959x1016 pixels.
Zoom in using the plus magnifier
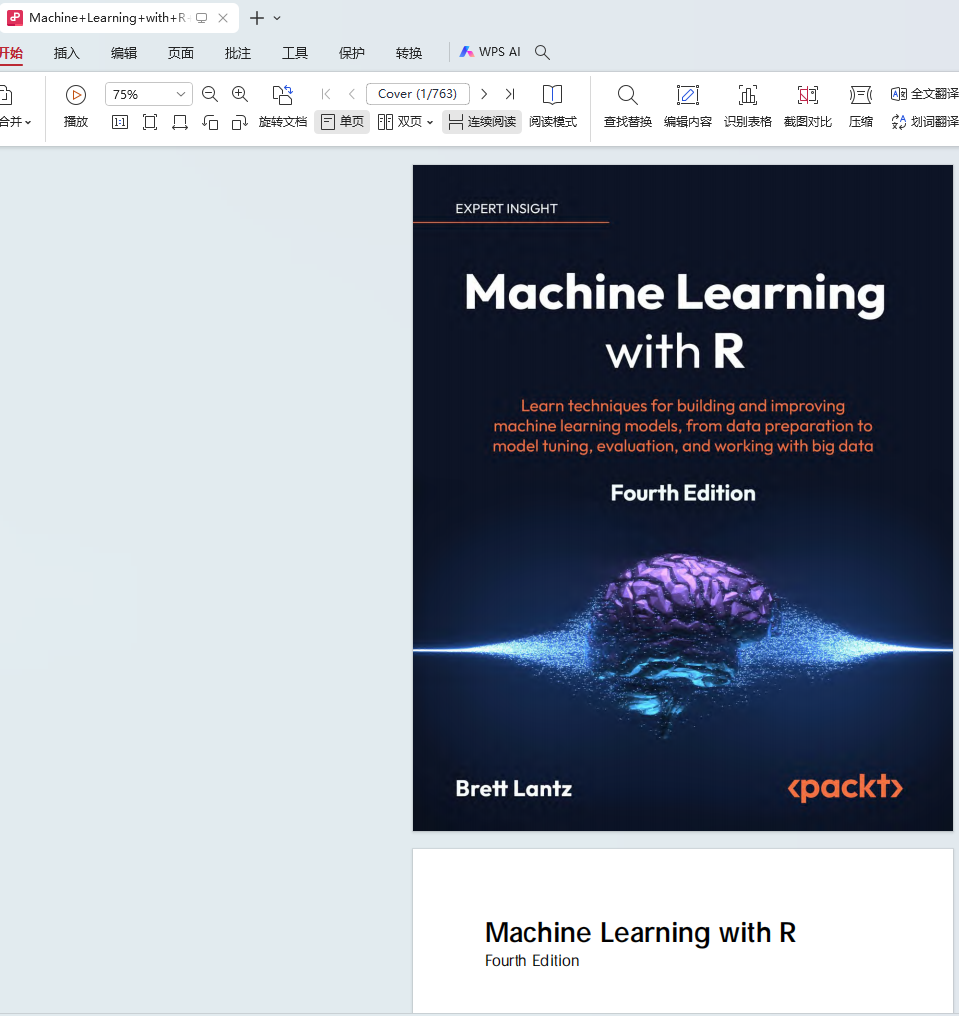[x=240, y=94]
